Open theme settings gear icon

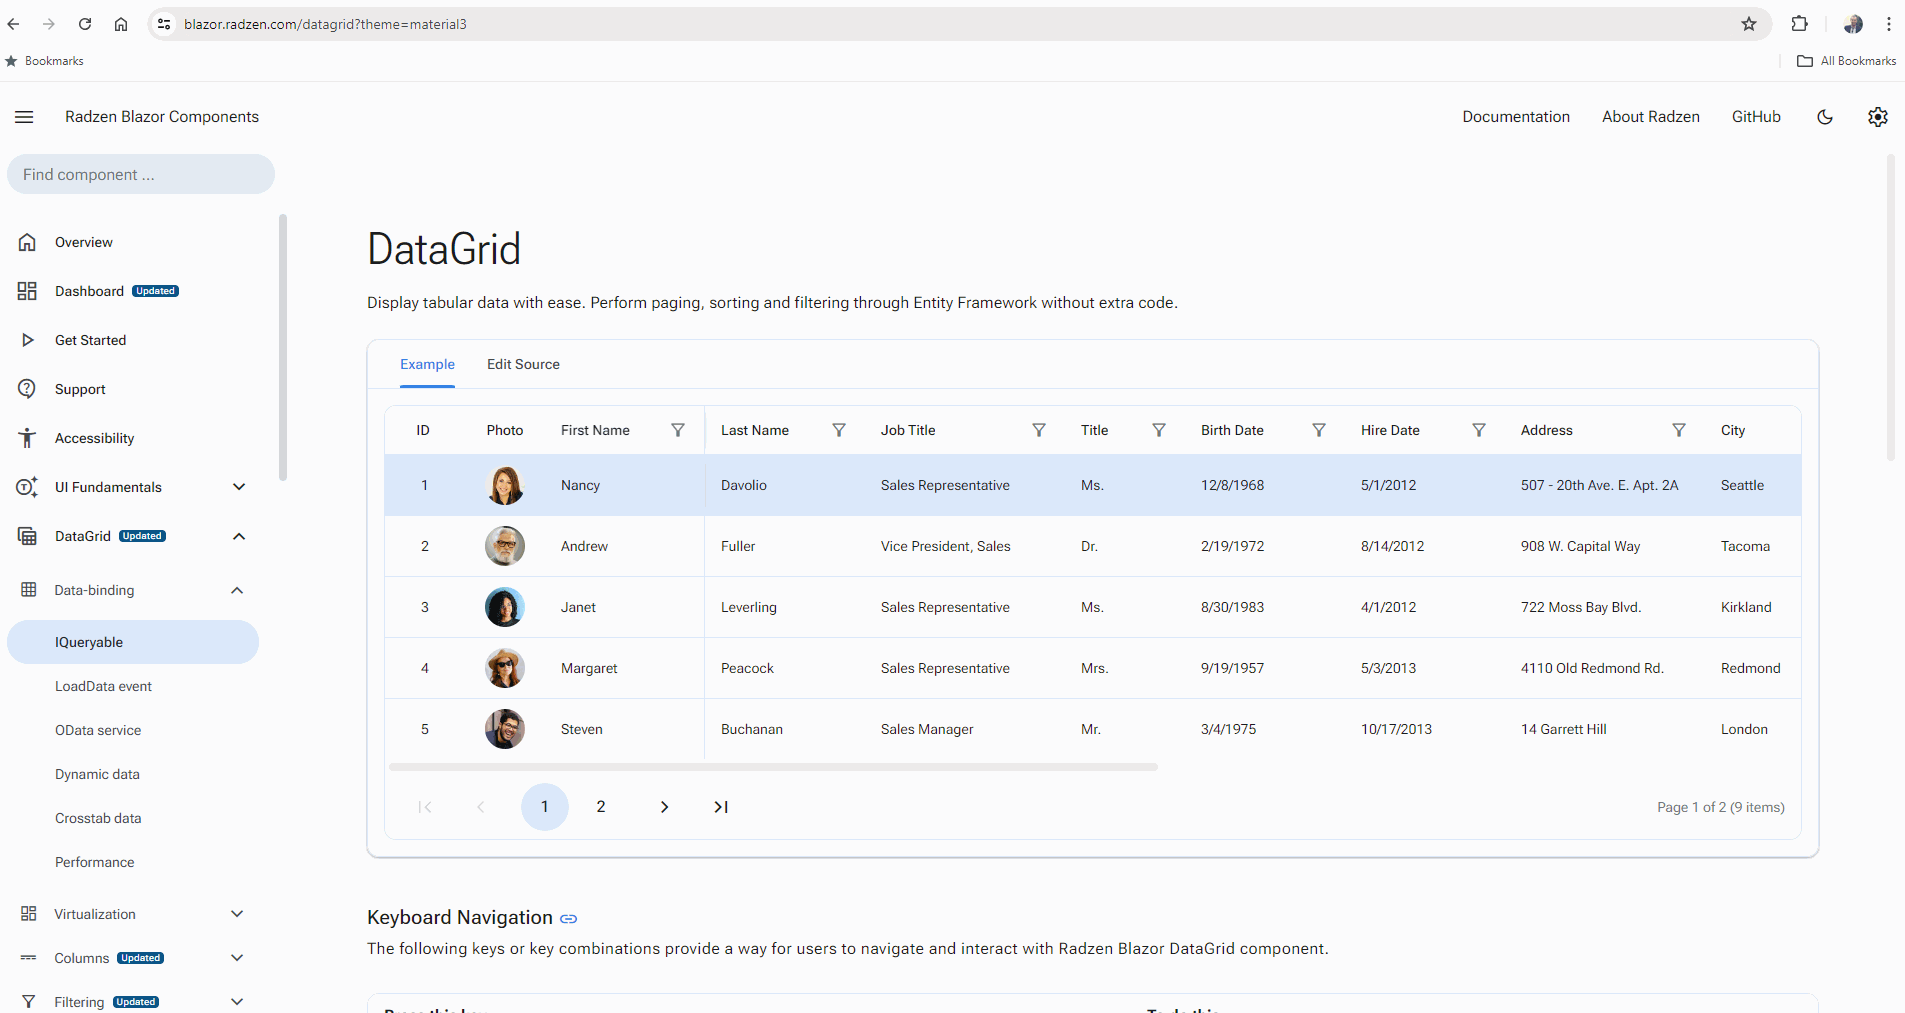[x=1877, y=117]
